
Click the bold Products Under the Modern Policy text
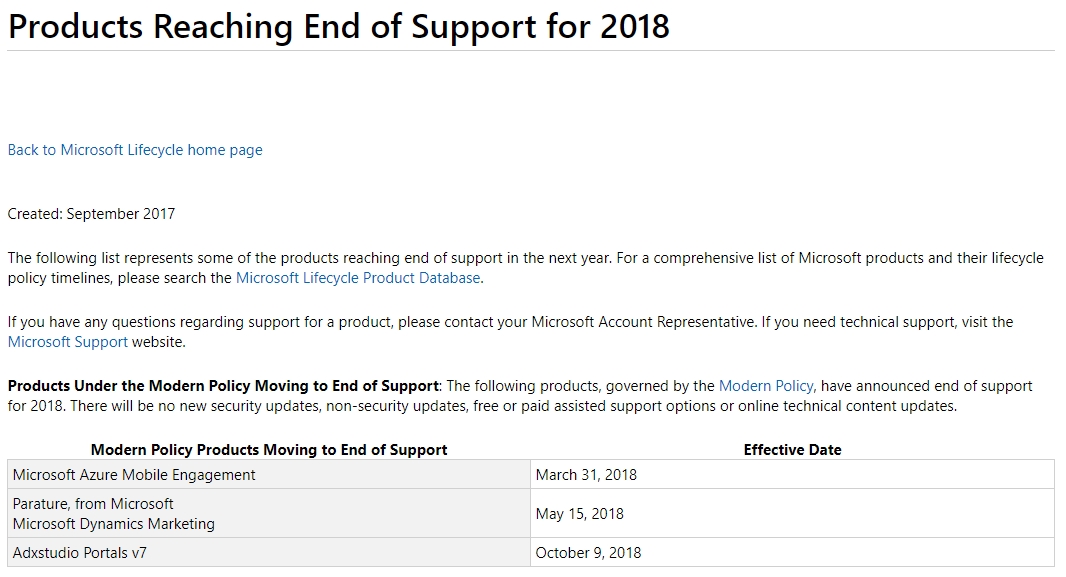point(223,386)
